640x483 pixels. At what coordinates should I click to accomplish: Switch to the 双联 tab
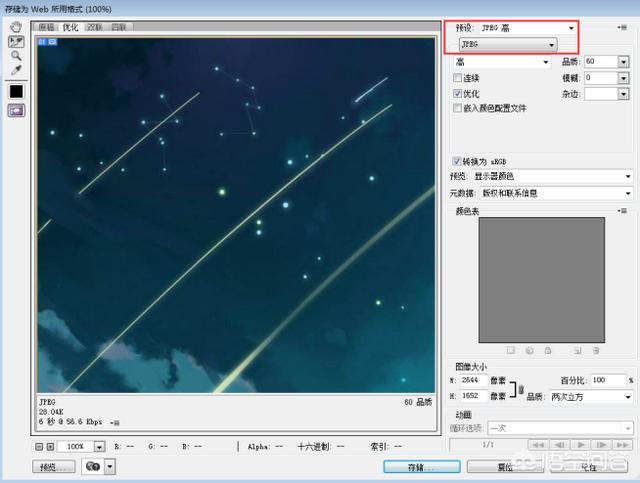95,27
